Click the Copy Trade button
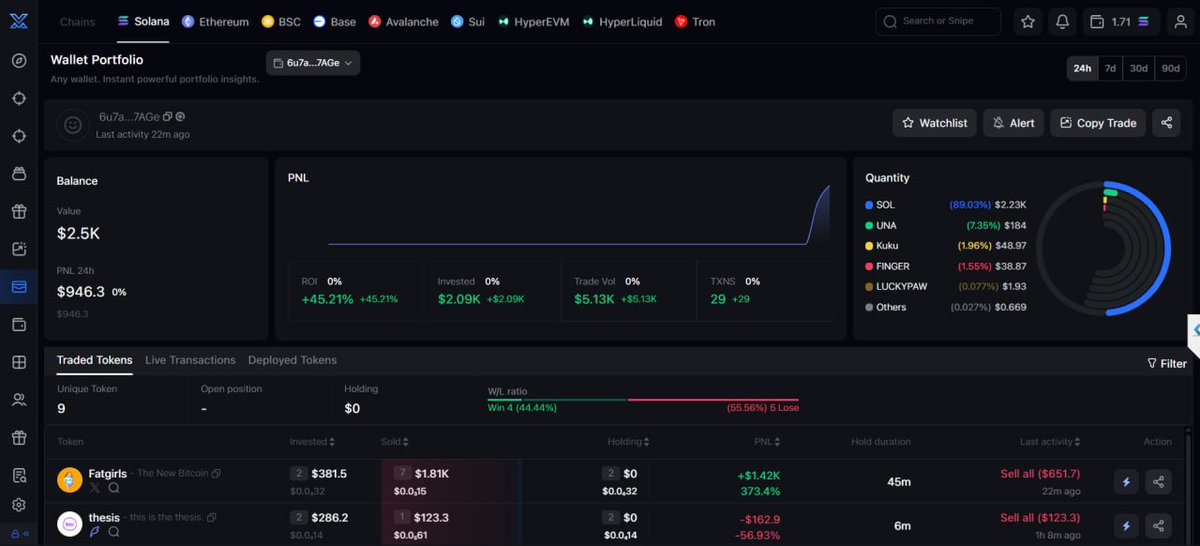The image size is (1200, 546). click(x=1098, y=123)
